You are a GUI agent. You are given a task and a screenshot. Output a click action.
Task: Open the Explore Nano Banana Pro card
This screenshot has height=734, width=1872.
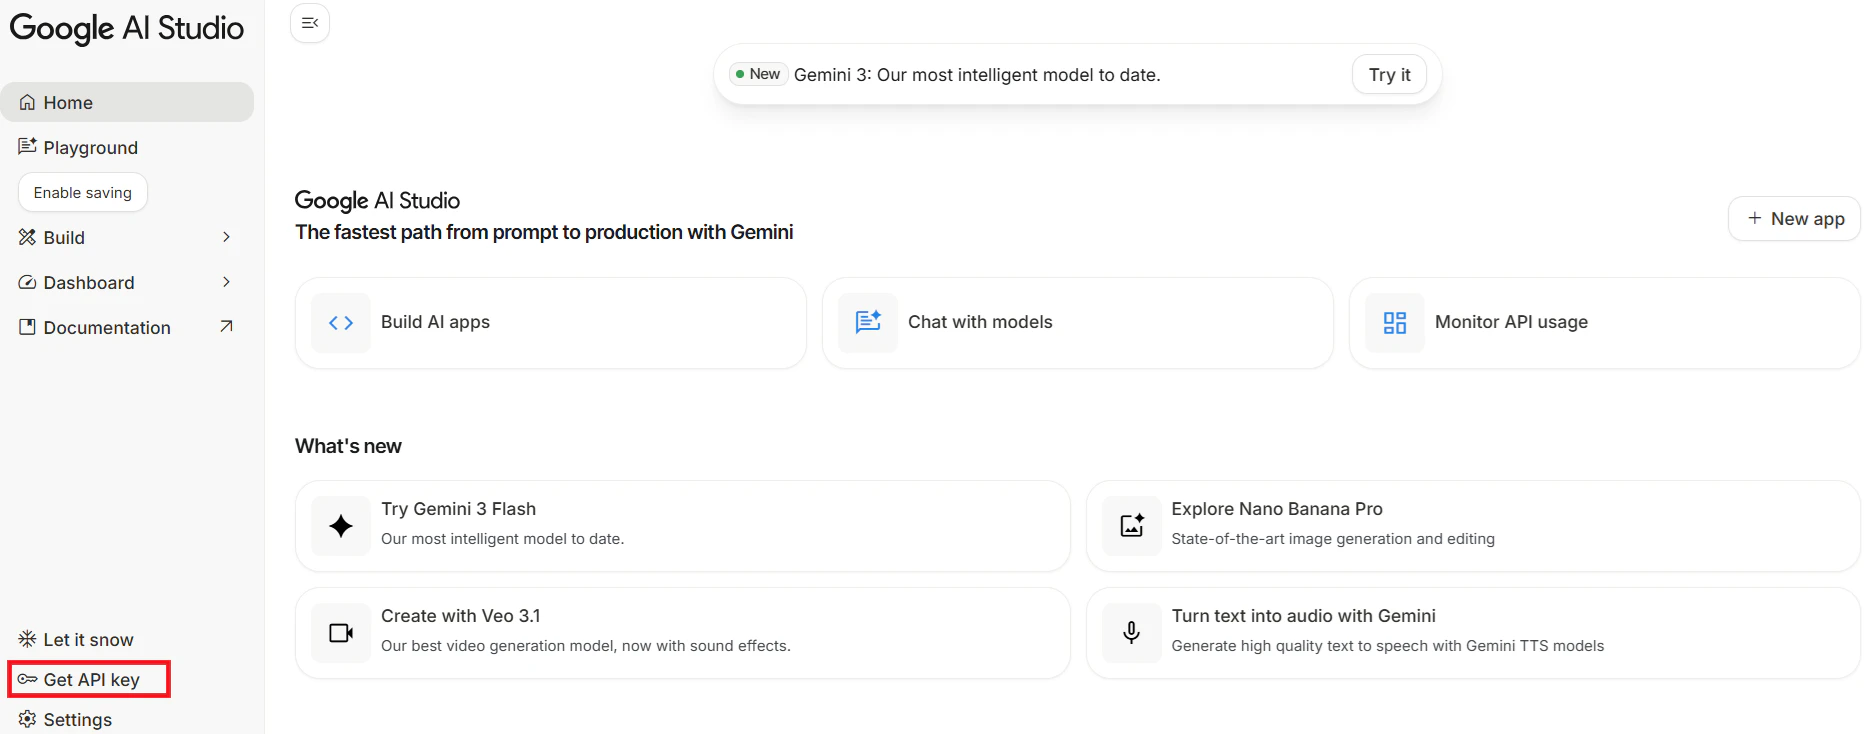coord(1473,526)
